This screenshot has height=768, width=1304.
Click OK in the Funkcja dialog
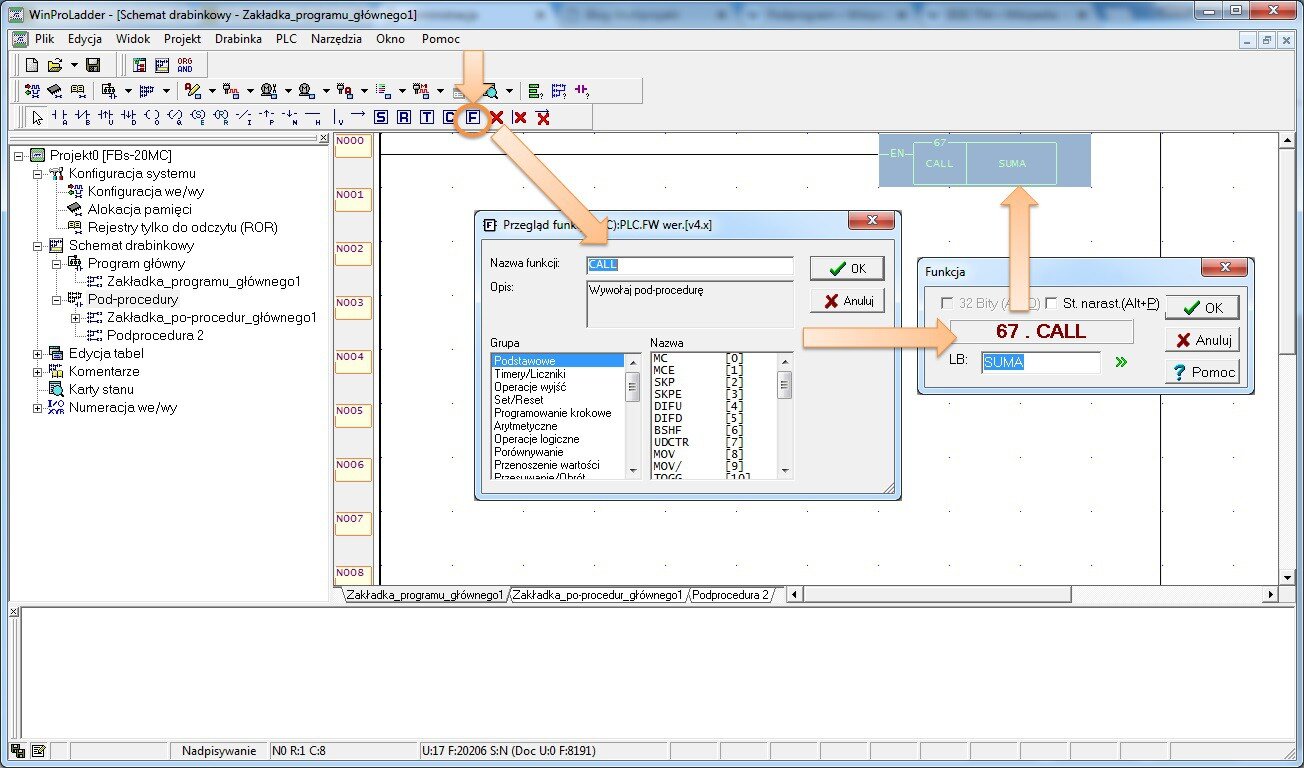pos(1202,308)
